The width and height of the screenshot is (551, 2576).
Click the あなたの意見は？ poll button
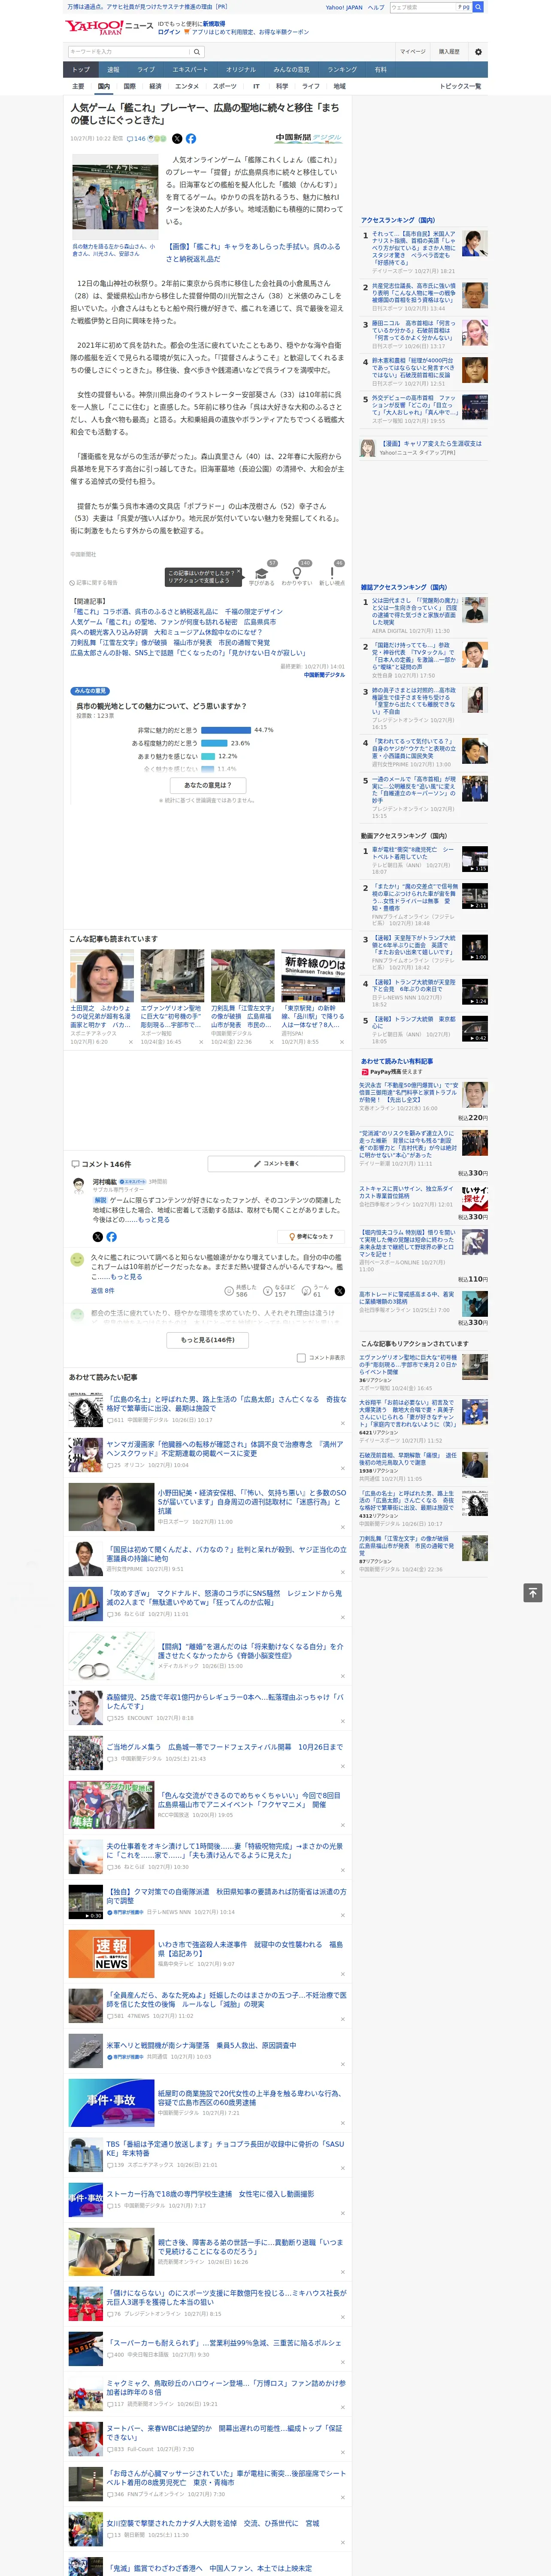(209, 785)
